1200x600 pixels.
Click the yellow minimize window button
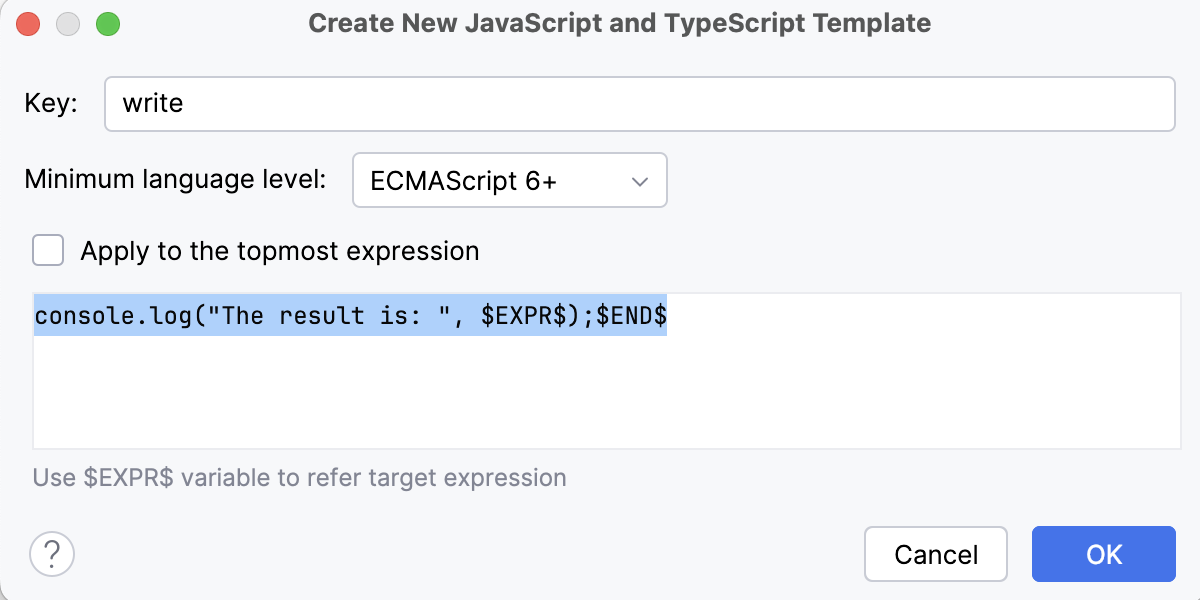[x=68, y=22]
